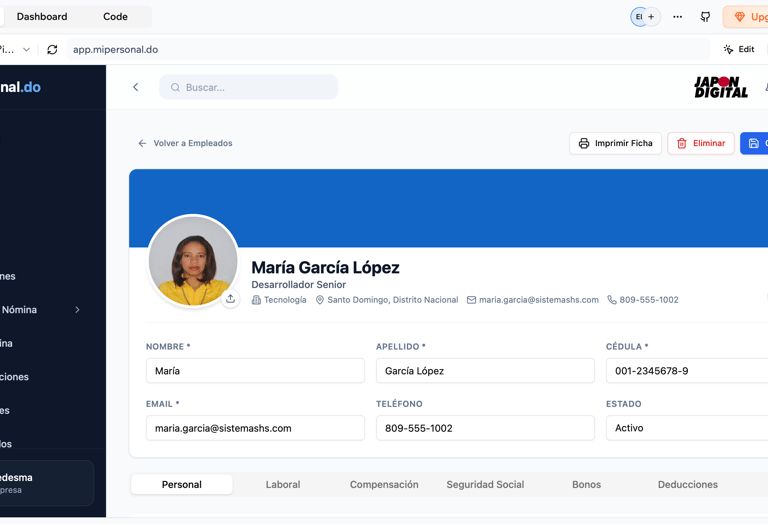
Task: Click María García's profile photo
Action: click(193, 261)
